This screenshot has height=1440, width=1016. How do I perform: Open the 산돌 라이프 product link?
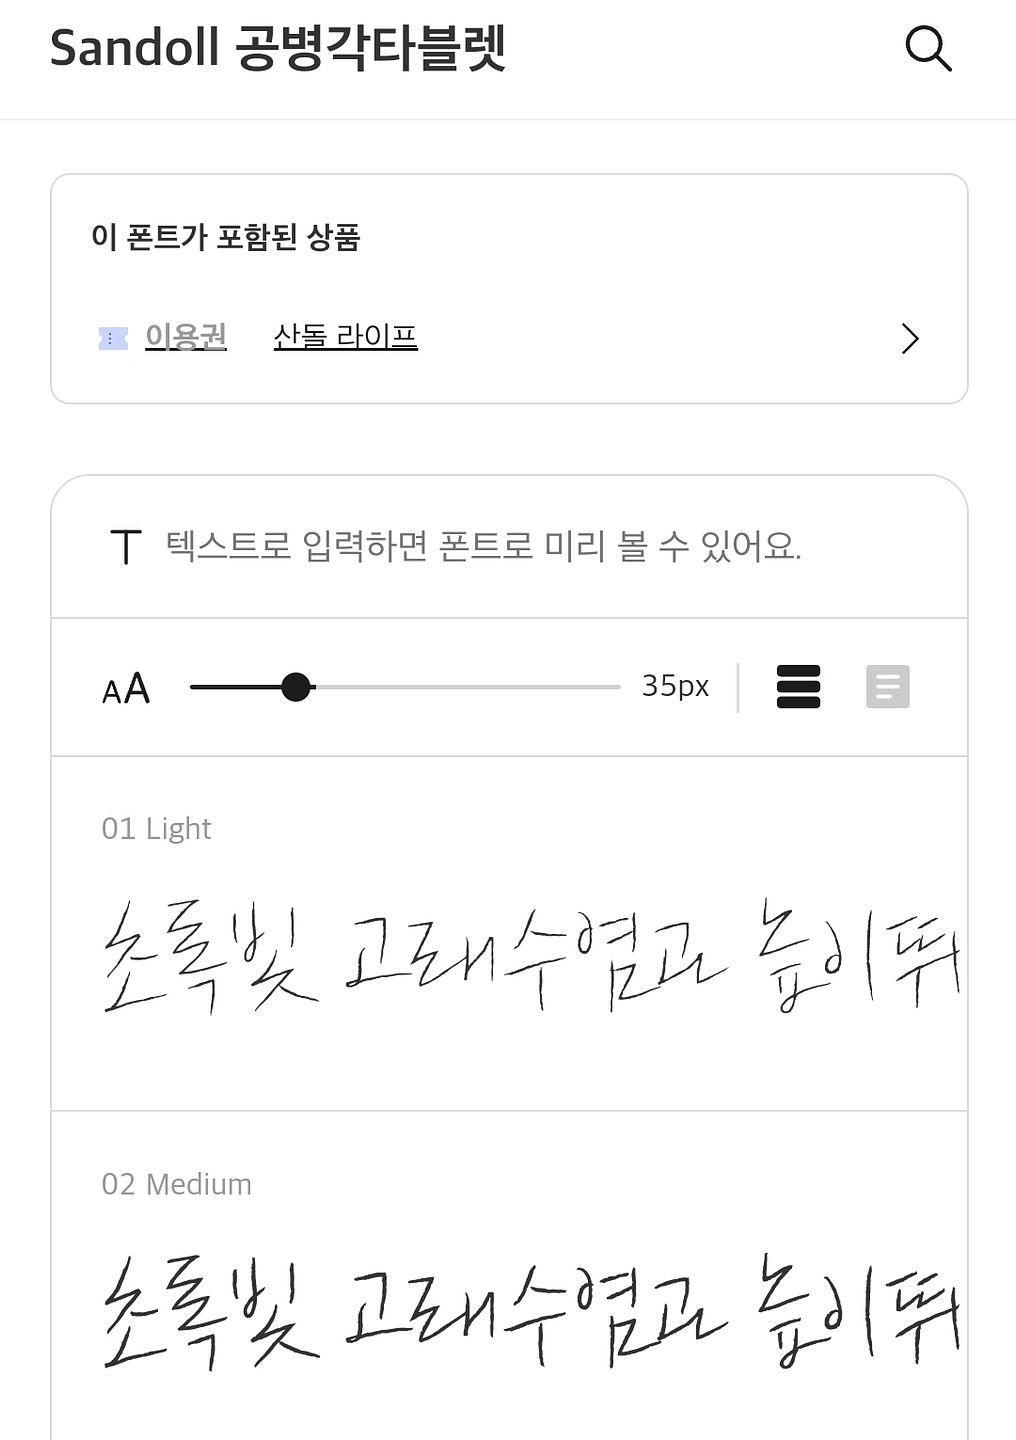point(345,337)
